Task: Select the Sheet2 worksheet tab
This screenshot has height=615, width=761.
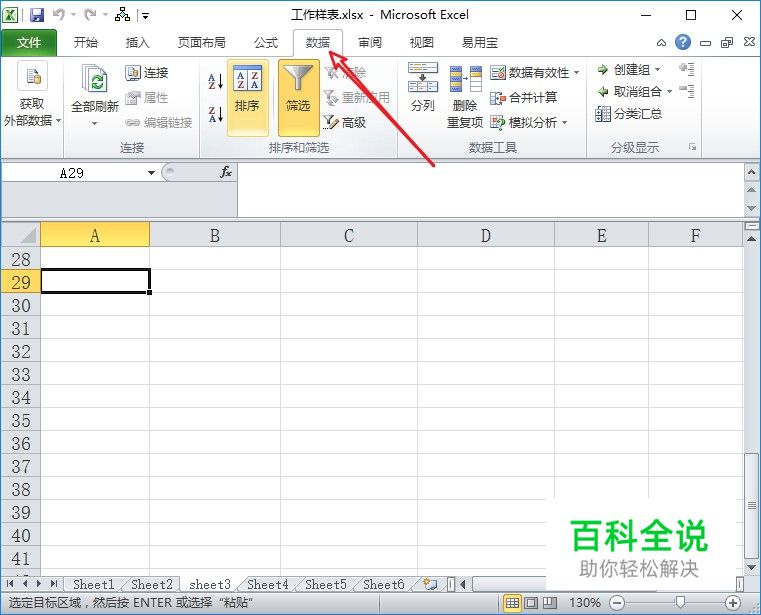Action: click(151, 584)
